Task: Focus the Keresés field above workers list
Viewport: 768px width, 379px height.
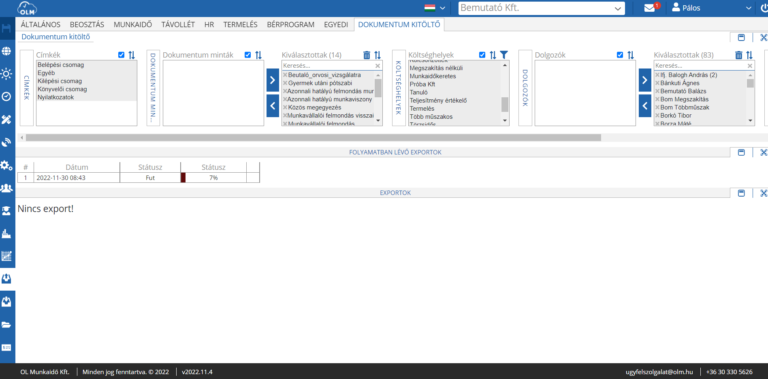Action: pyautogui.click(x=701, y=66)
